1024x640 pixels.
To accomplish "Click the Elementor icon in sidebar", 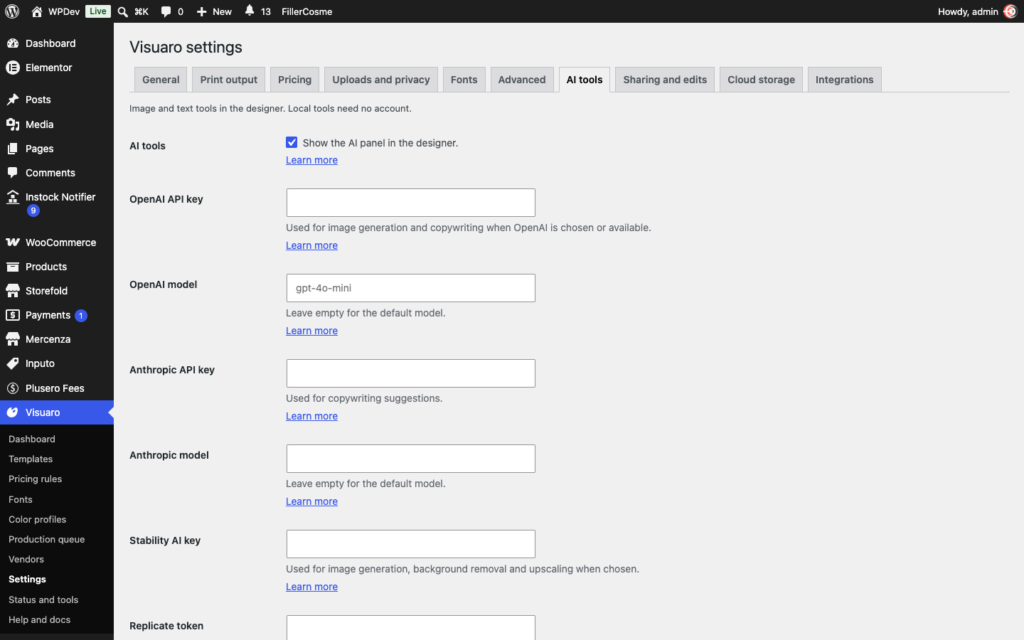I will [12, 67].
